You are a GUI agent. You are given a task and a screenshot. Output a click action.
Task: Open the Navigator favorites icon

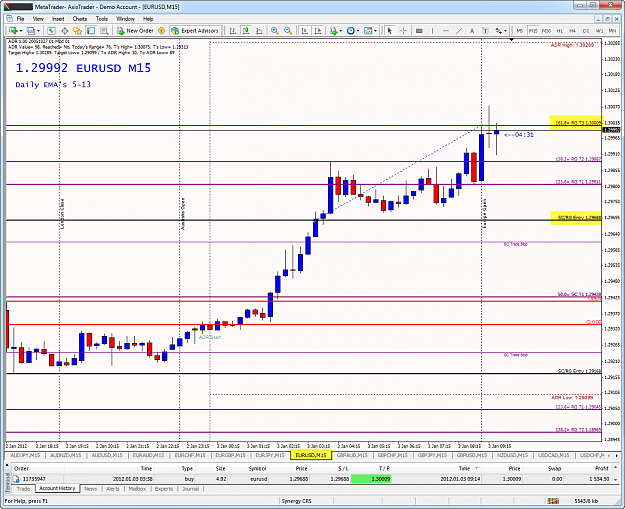pyautogui.click(x=77, y=31)
